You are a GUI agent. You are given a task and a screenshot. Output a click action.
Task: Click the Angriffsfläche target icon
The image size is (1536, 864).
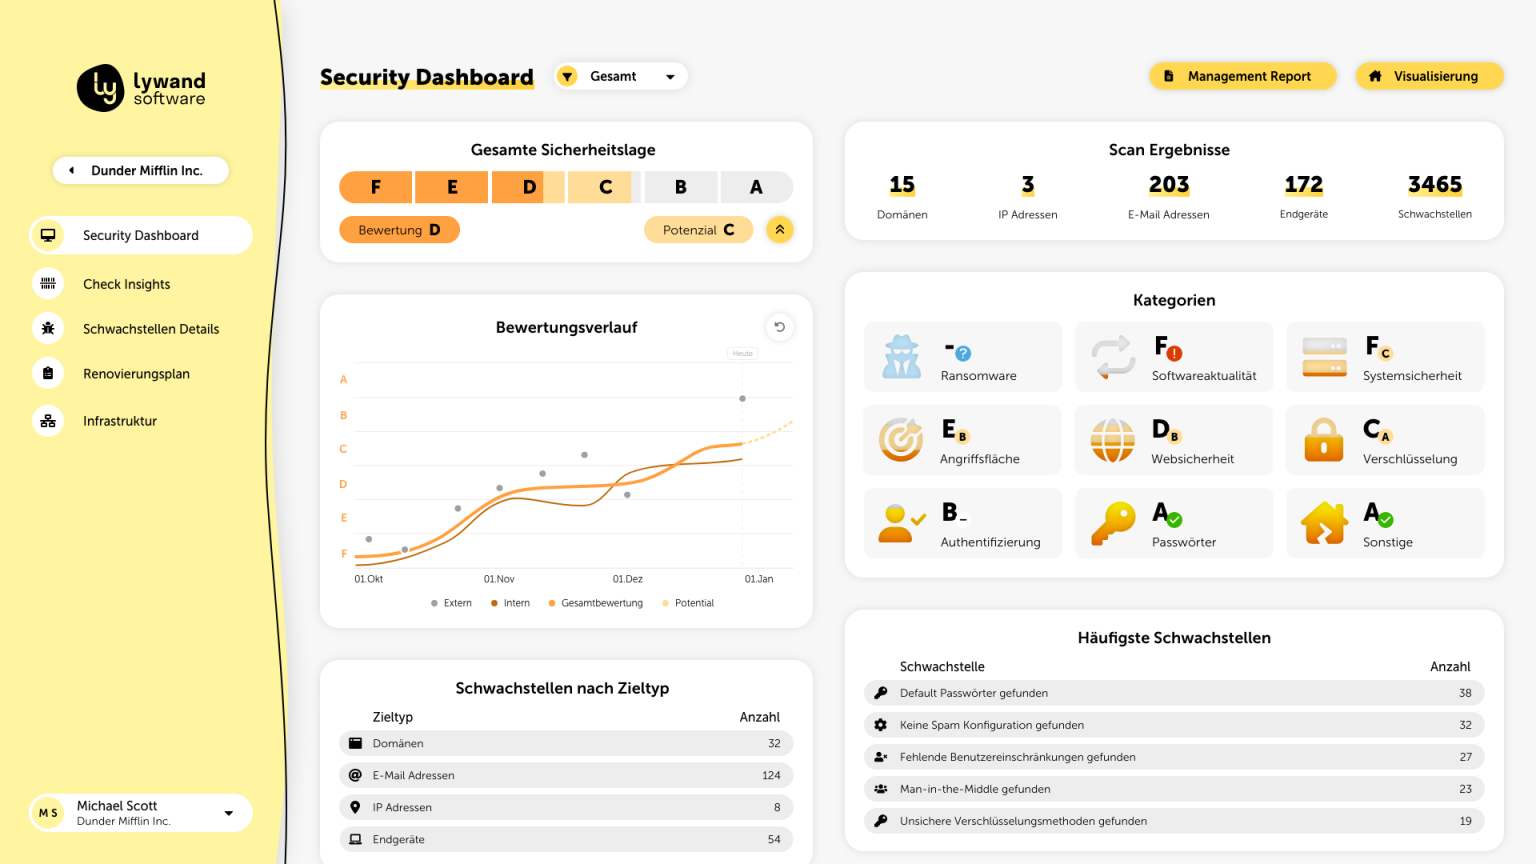[900, 440]
